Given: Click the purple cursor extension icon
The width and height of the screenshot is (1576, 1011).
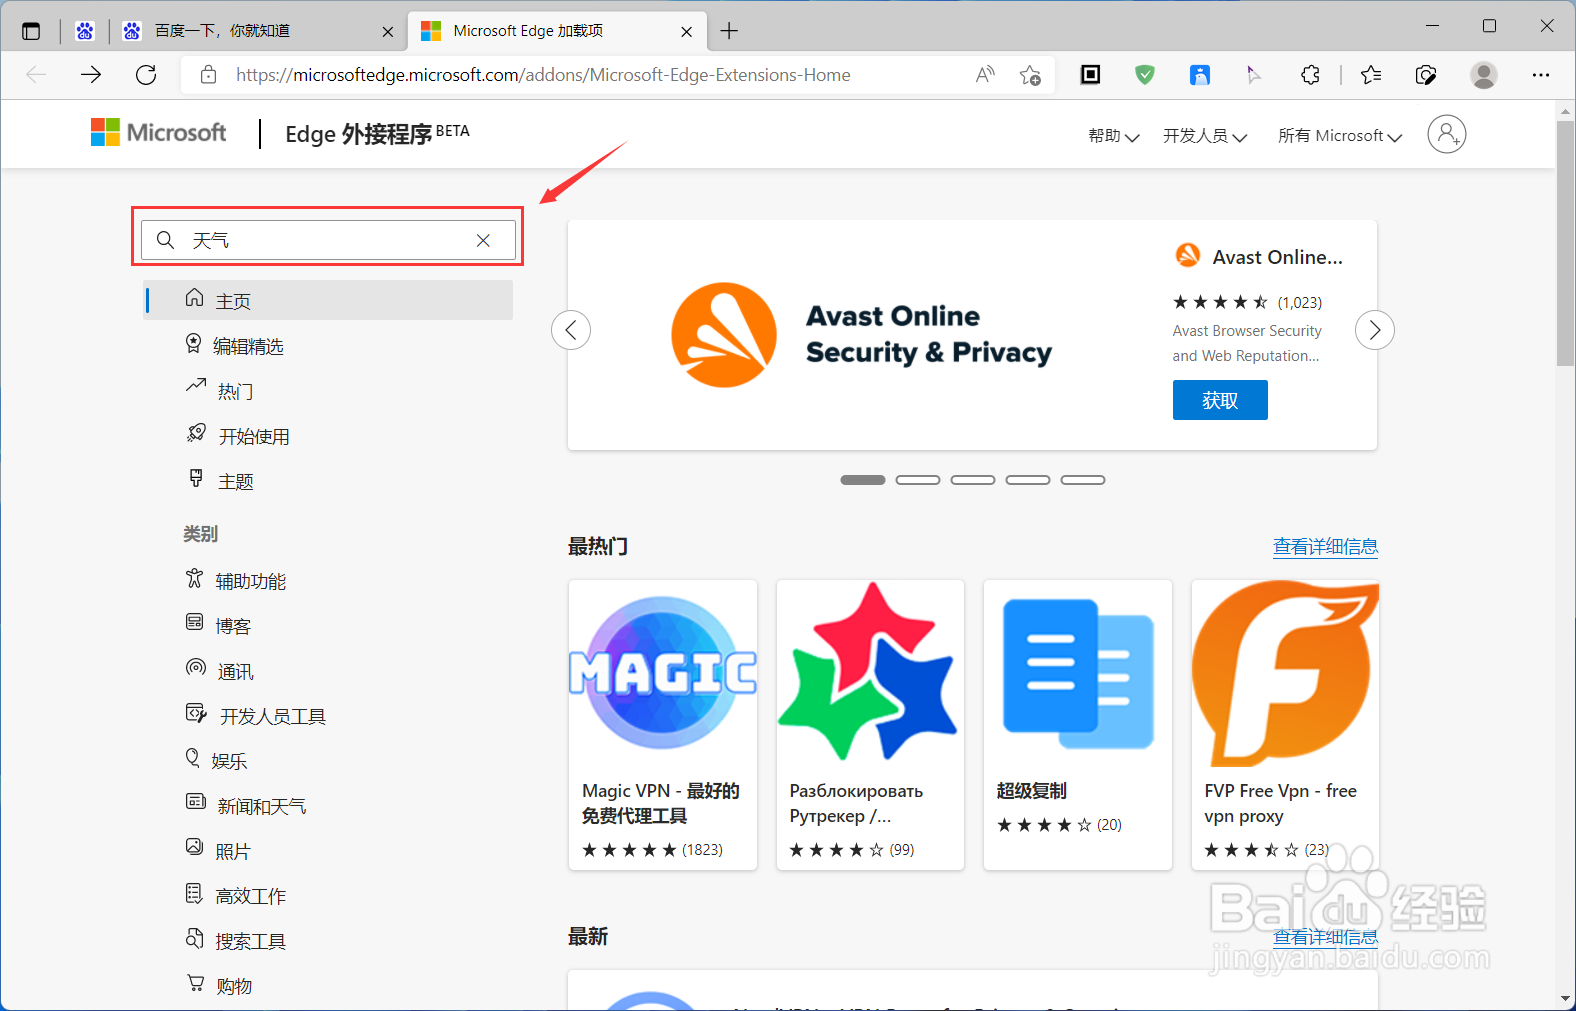Looking at the screenshot, I should pos(1254,75).
